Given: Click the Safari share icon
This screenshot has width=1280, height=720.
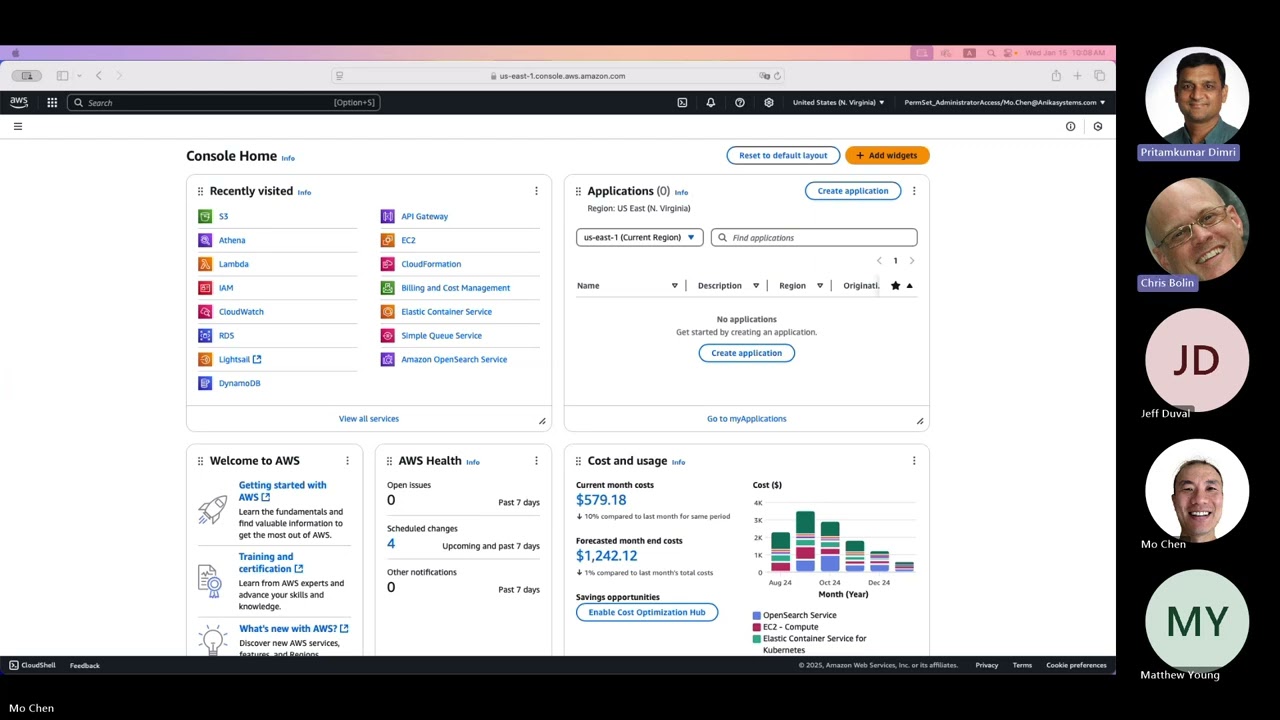Looking at the screenshot, I should click(1056, 76).
